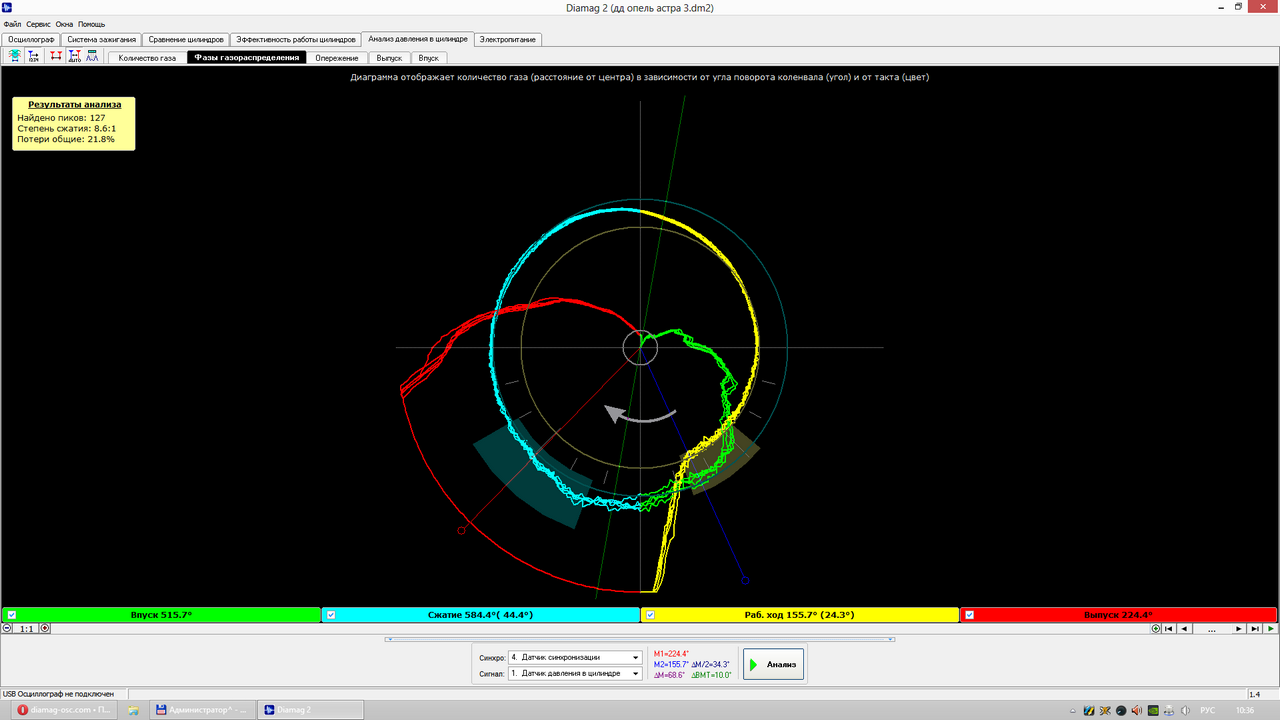
Task: Jump to first frame button
Action: (x=1168, y=629)
